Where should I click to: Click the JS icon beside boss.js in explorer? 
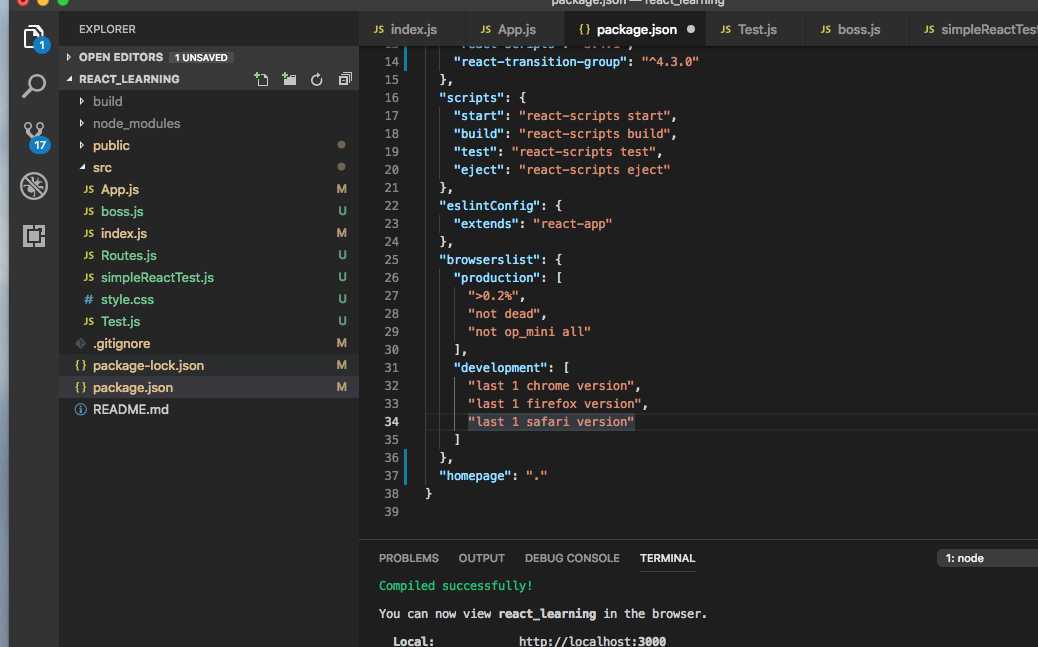point(89,211)
